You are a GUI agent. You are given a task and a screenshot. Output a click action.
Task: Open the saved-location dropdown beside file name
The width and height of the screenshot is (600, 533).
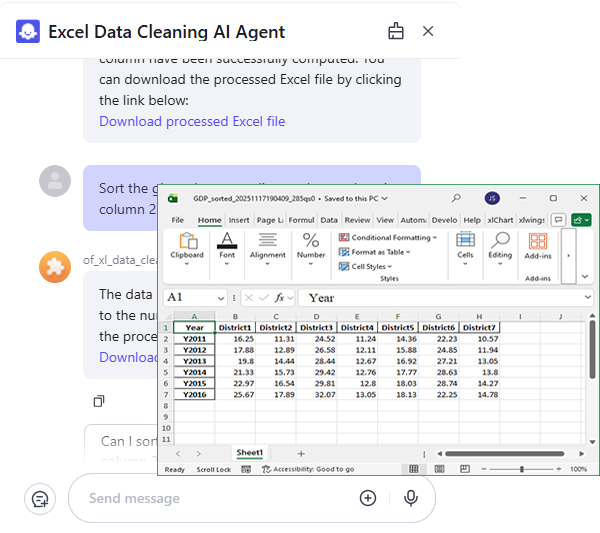pos(385,198)
